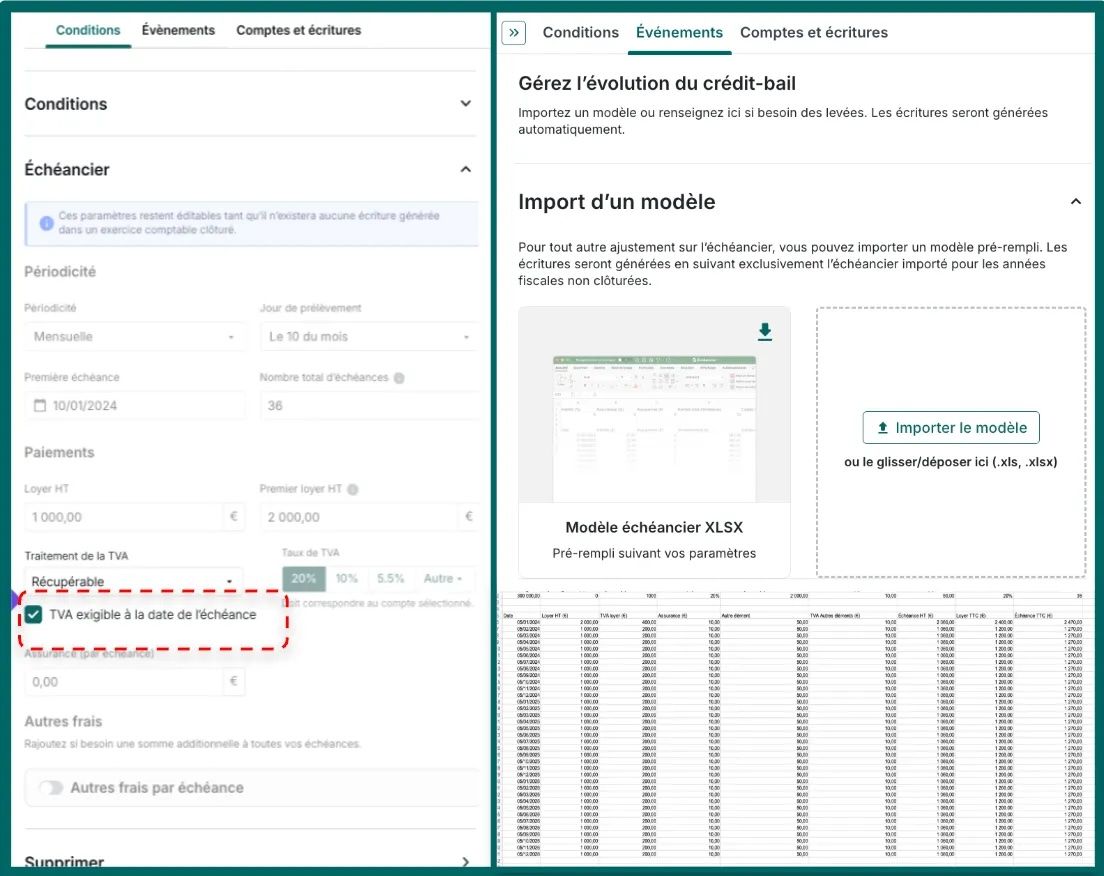Click the double-chevron panel expand icon
The width and height of the screenshot is (1104, 876).
514,32
